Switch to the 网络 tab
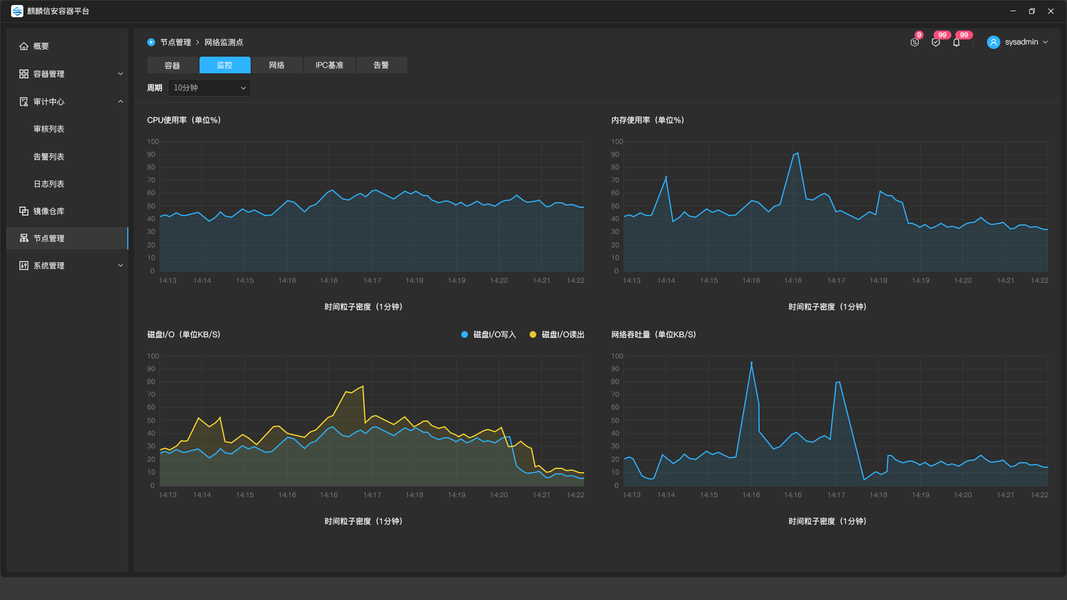Viewport: 1067px width, 600px height. click(x=276, y=65)
